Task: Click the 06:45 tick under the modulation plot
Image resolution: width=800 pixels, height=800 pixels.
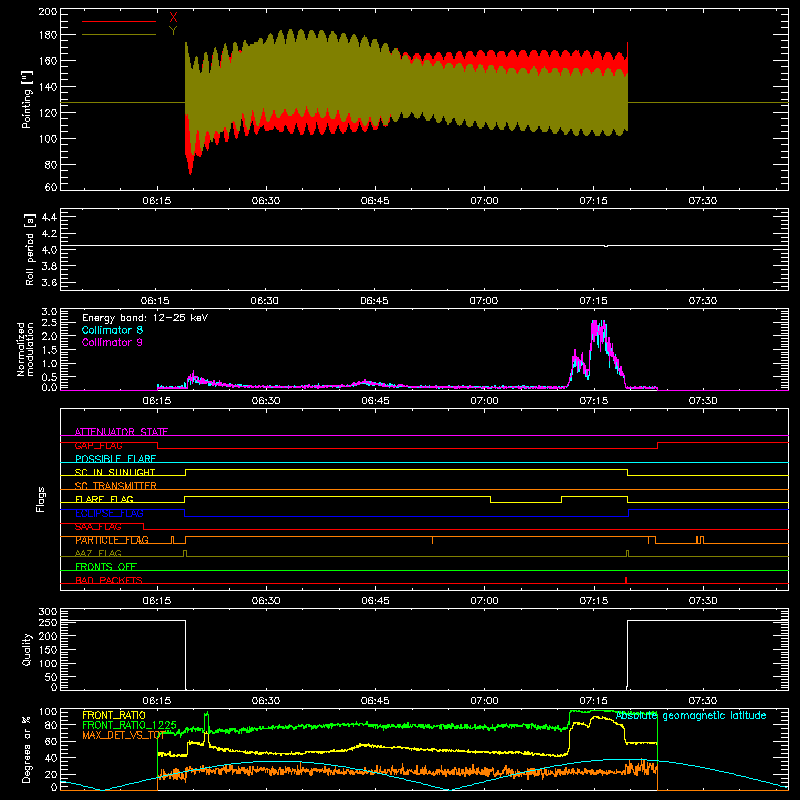Action: pyautogui.click(x=375, y=401)
